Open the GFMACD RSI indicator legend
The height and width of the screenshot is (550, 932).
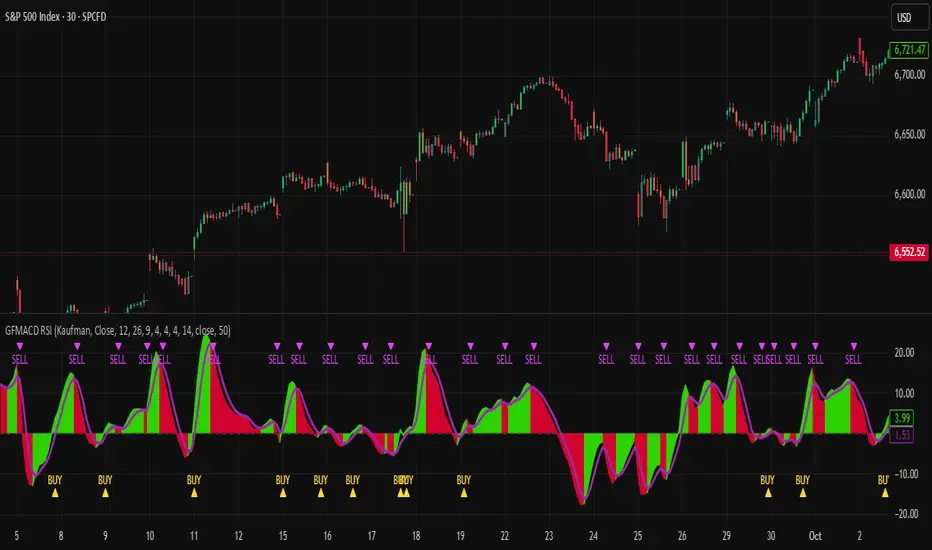click(118, 331)
